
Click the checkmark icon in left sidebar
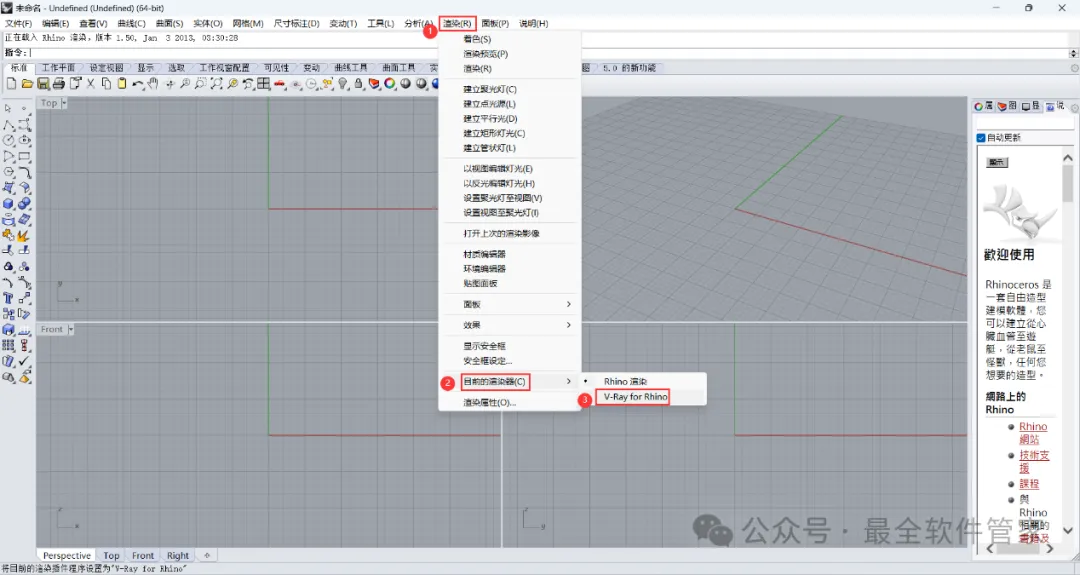point(24,361)
